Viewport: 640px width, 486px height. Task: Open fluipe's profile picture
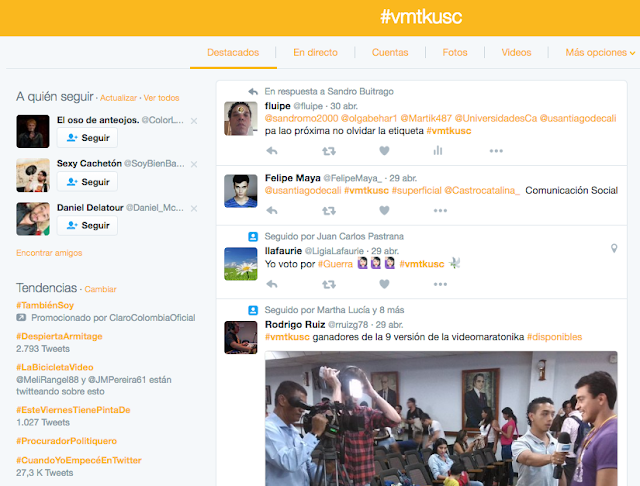coord(241,118)
